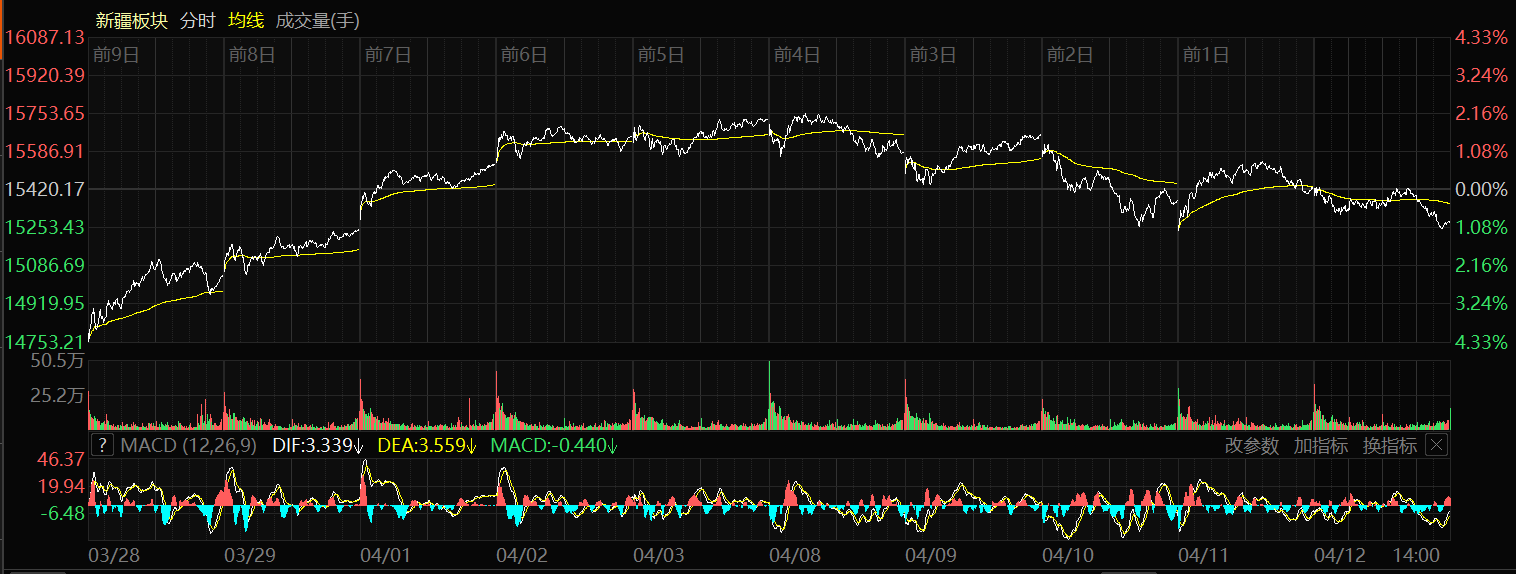This screenshot has width=1516, height=574.
Task: Click the 03/28 date on time axis
Action: (x=113, y=554)
